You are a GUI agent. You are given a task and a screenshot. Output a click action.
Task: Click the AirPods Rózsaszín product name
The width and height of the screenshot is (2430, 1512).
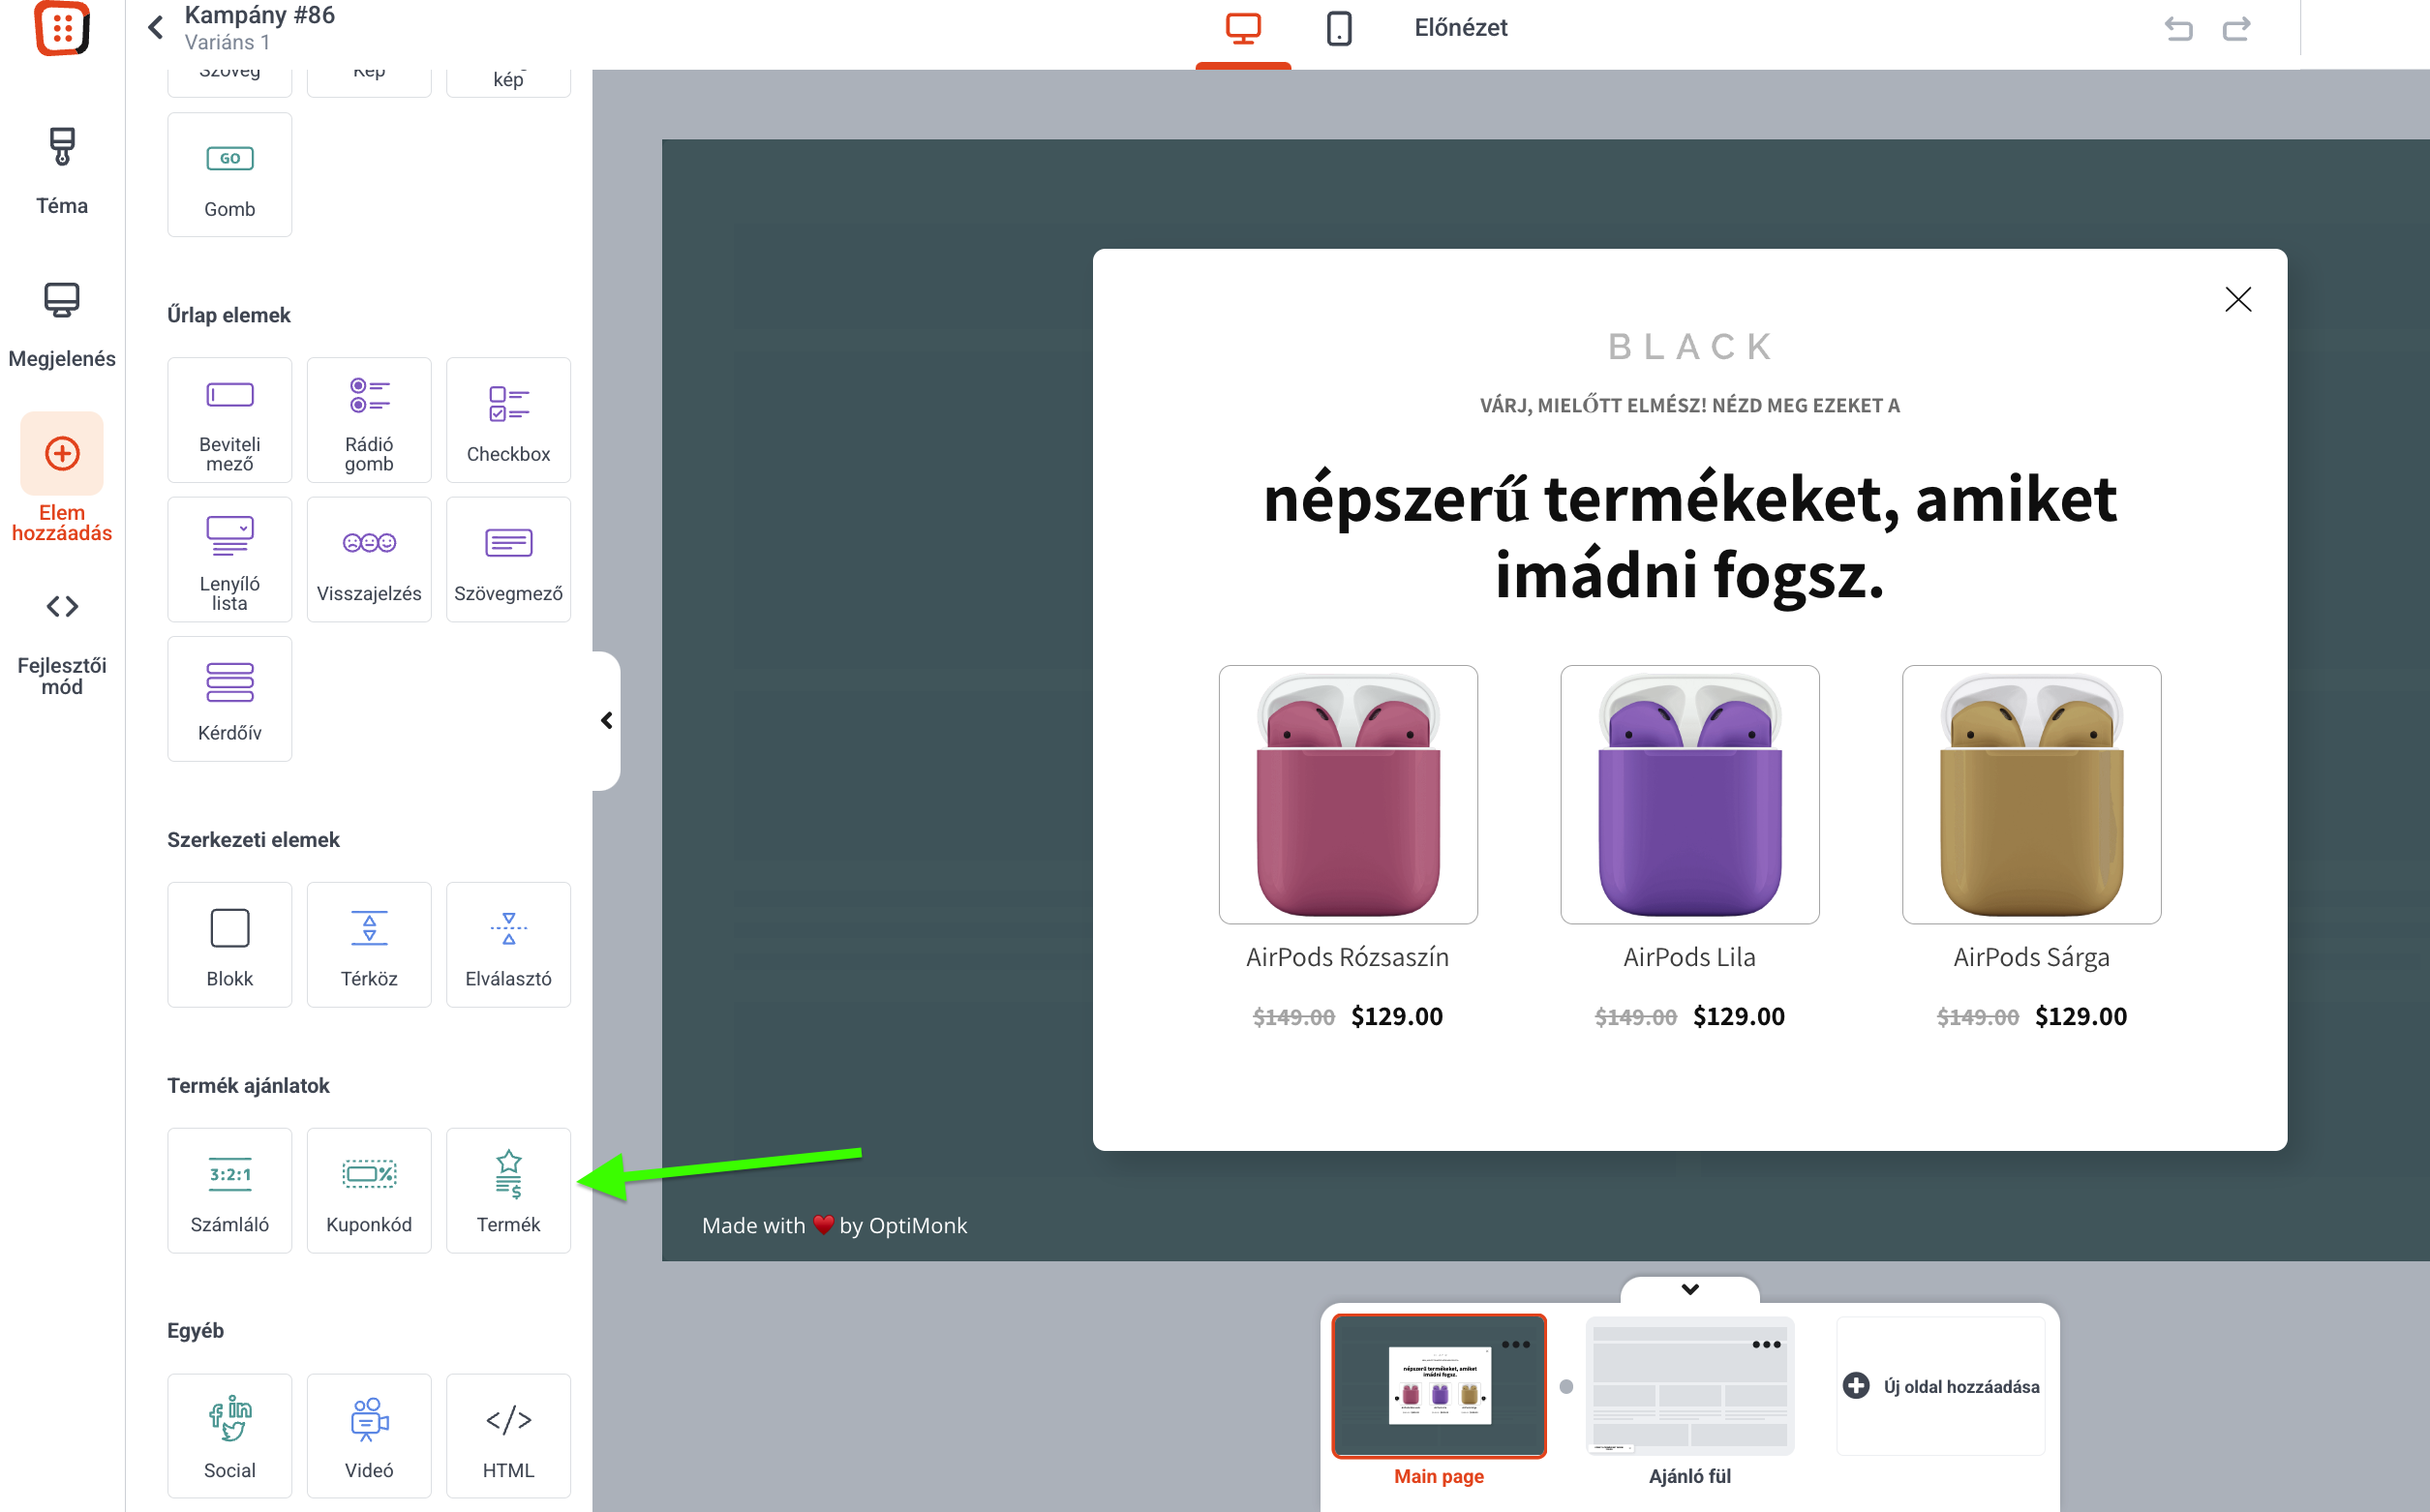[x=1348, y=957]
